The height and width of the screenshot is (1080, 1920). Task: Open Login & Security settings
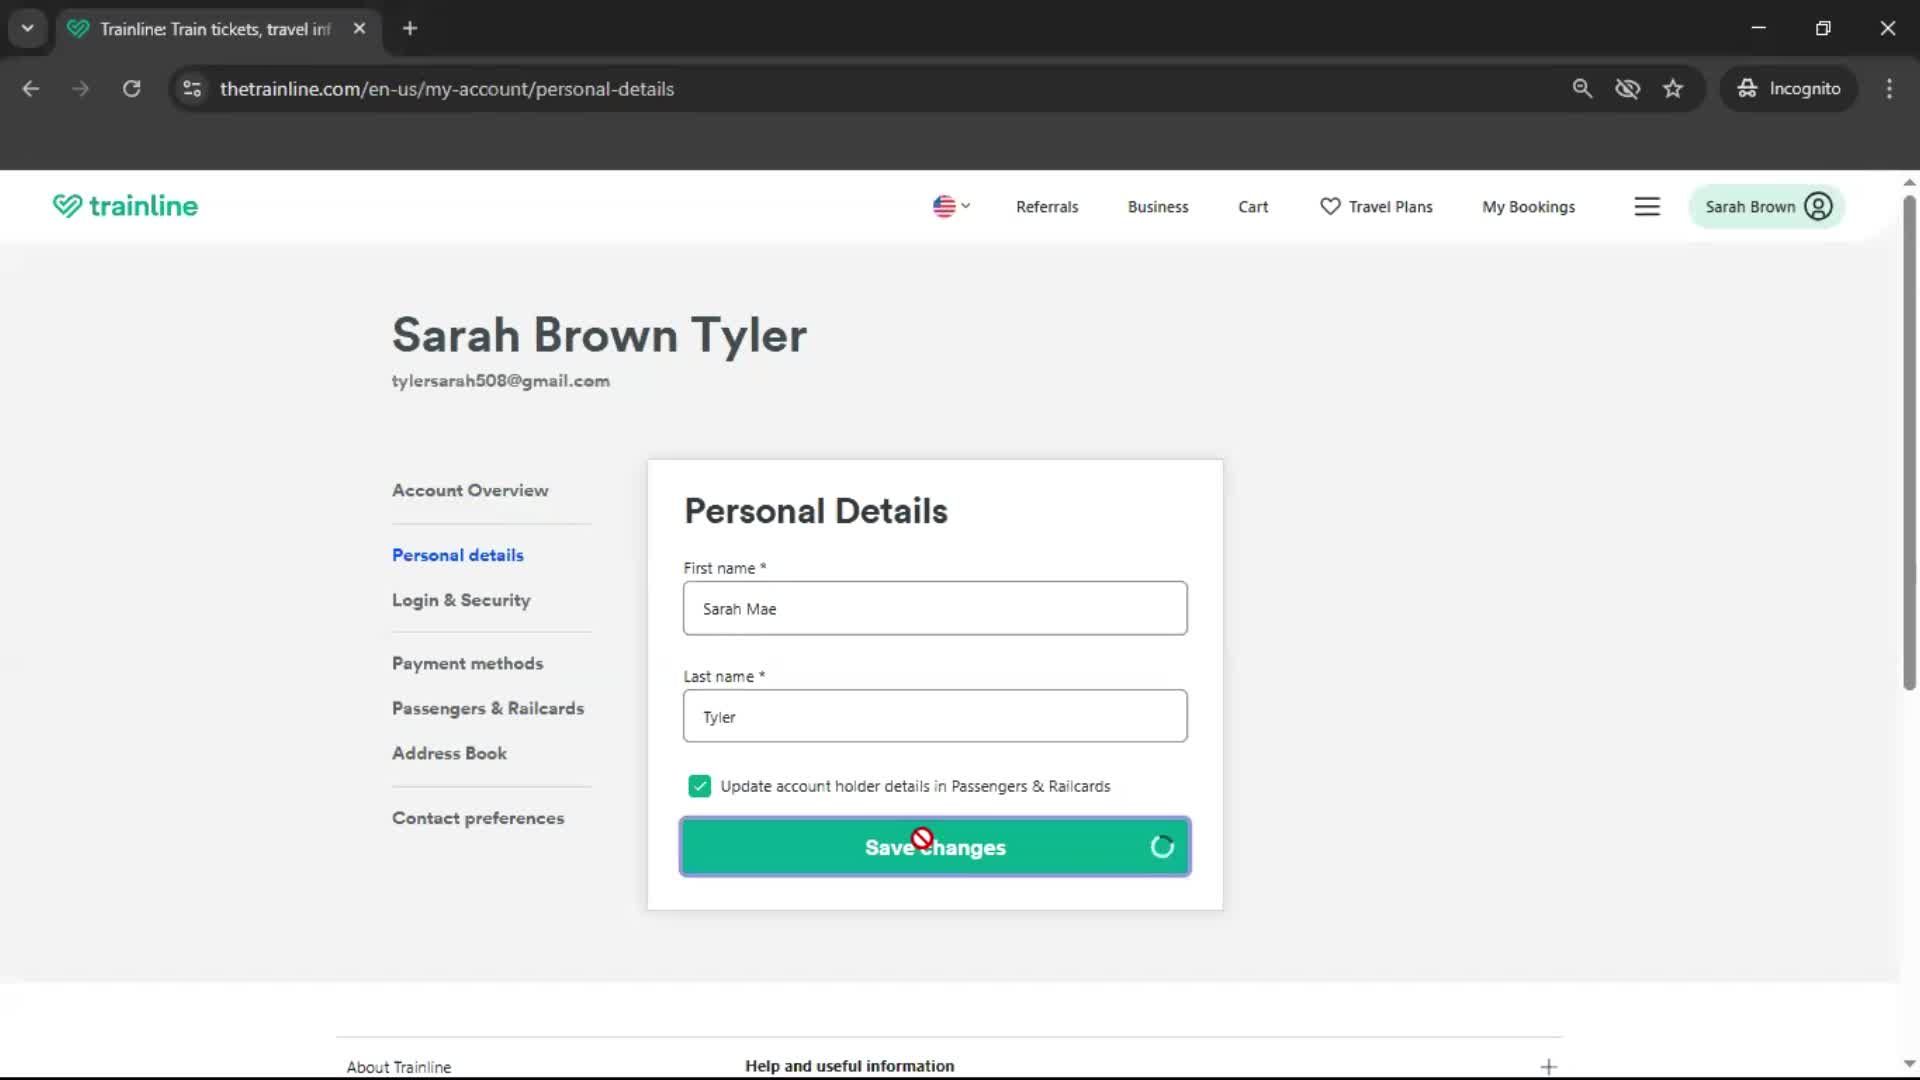(x=460, y=600)
